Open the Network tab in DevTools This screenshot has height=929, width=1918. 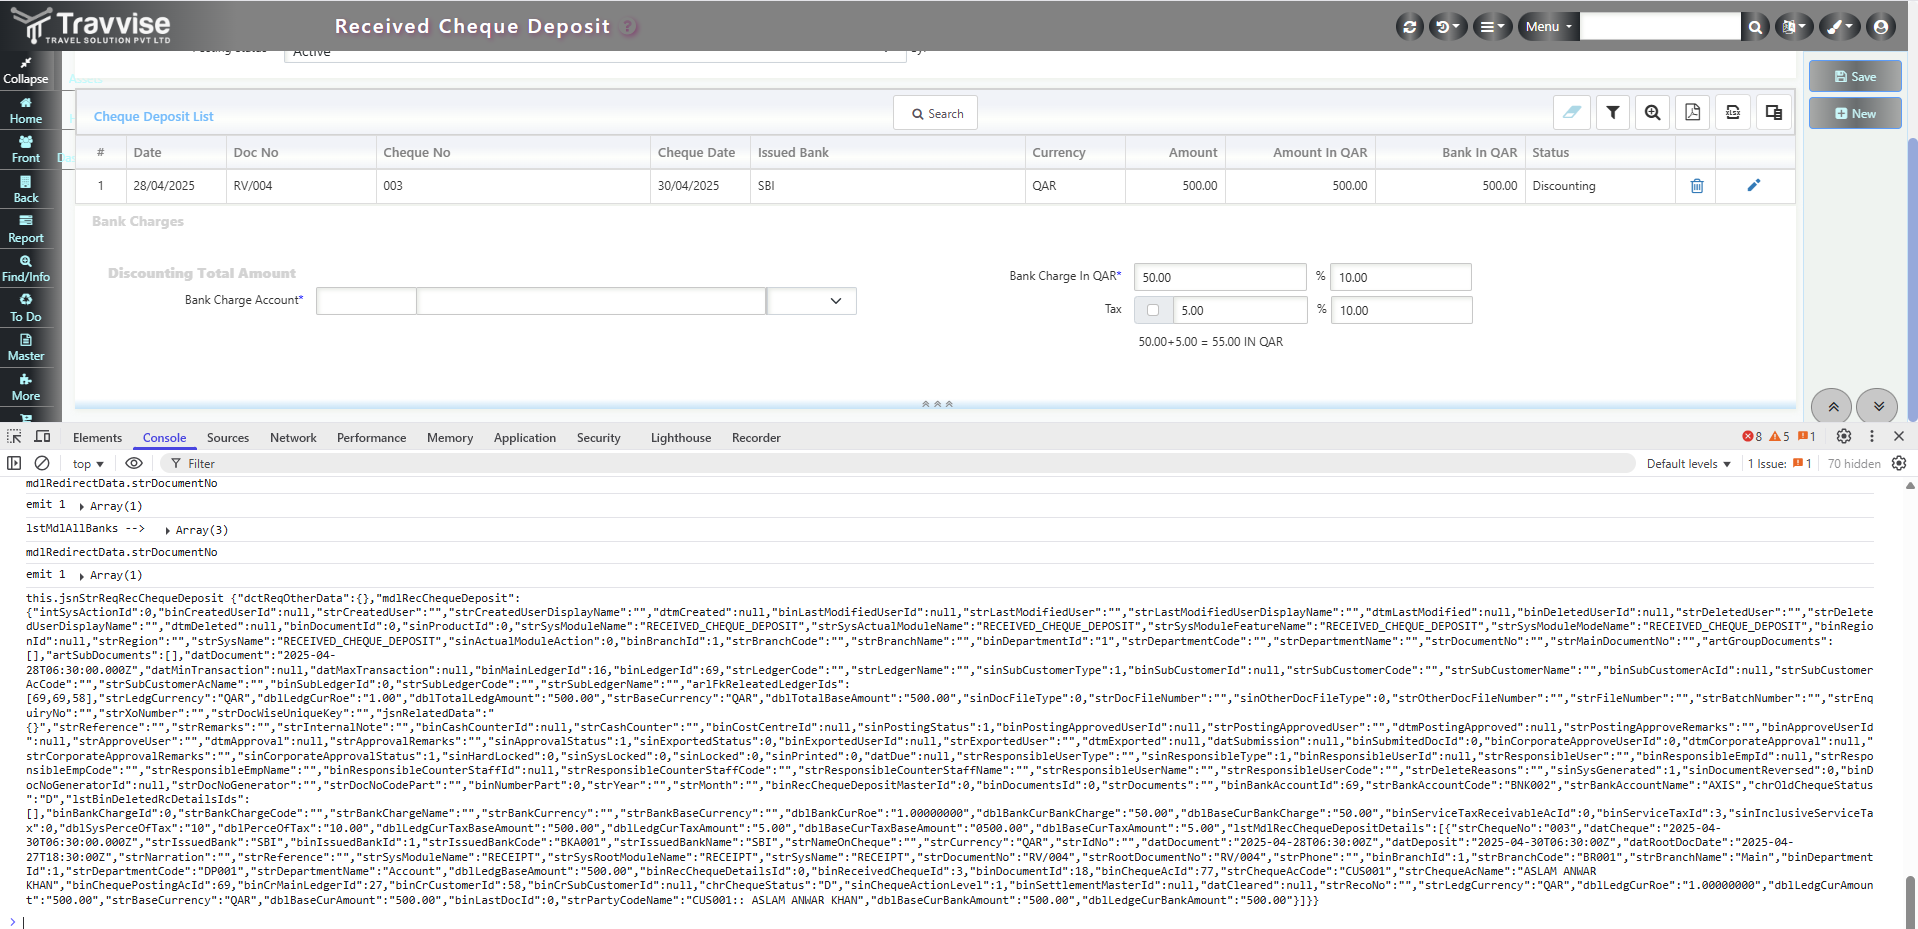coord(293,438)
